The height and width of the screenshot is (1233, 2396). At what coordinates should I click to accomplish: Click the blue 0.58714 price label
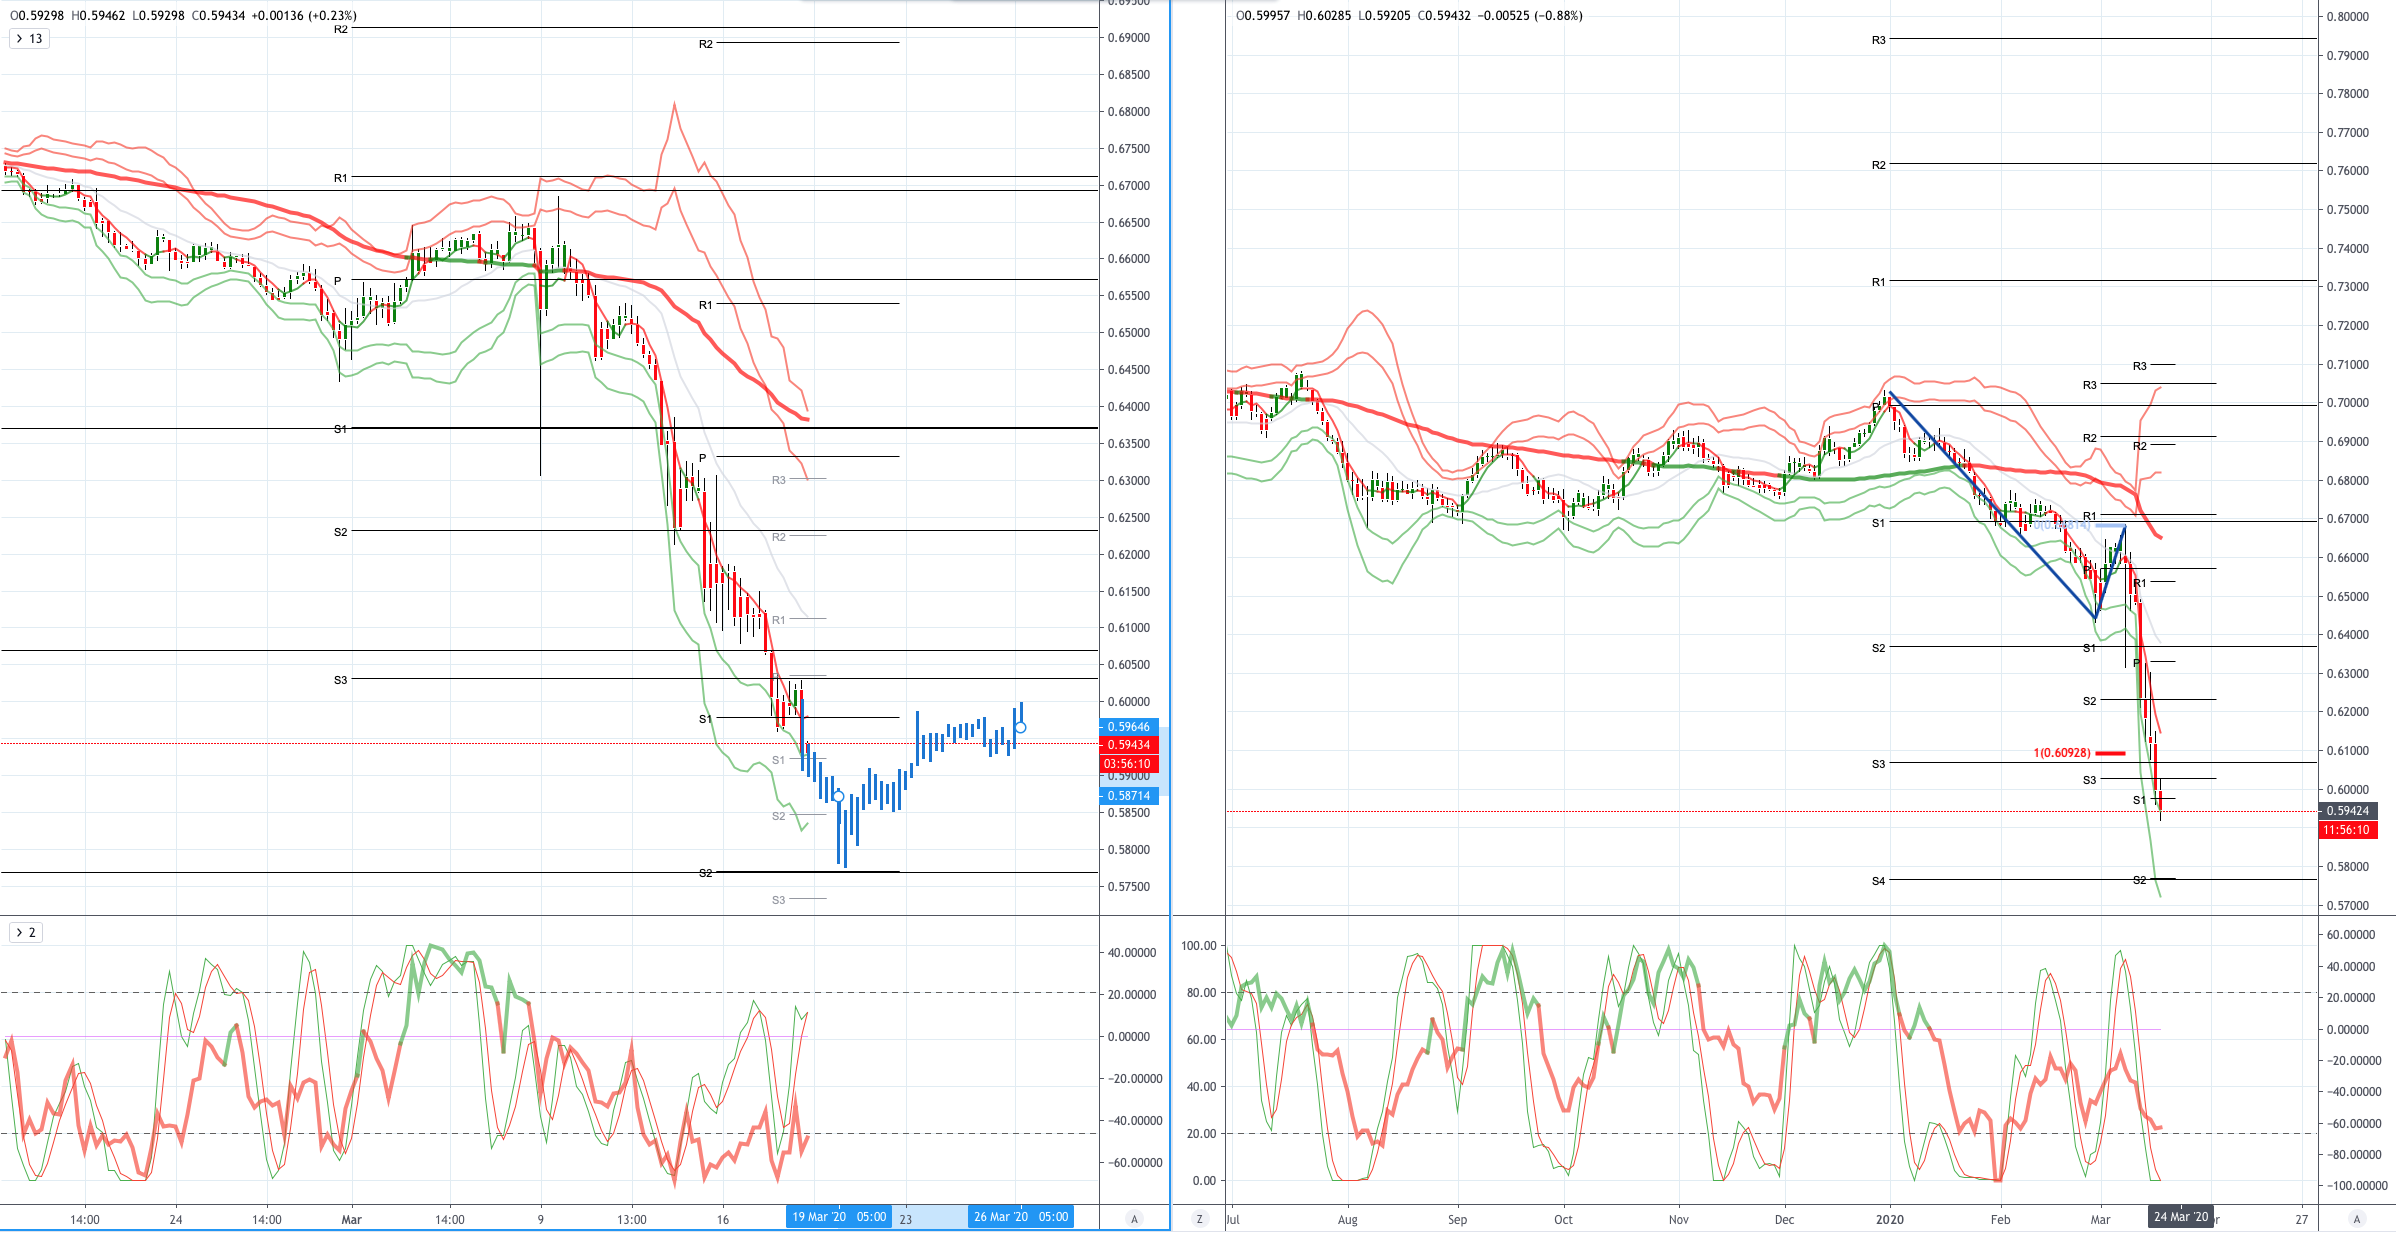[1129, 796]
